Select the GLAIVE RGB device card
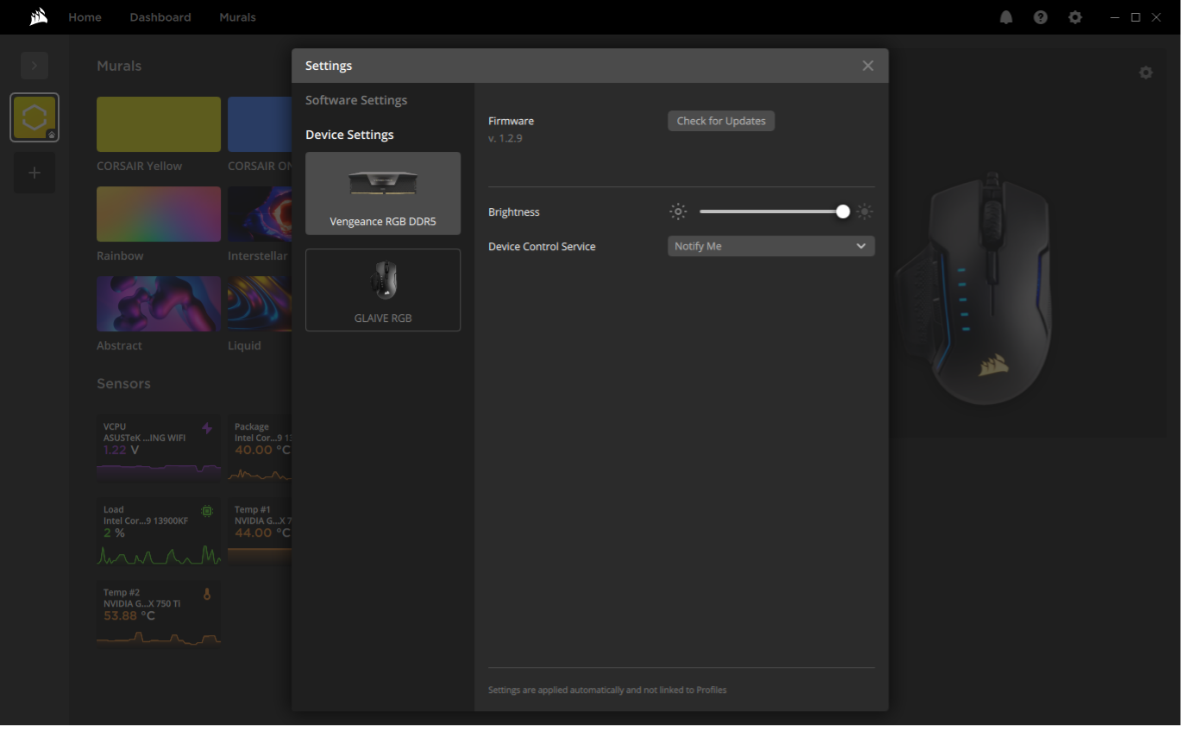Image resolution: width=1185 pixels, height=730 pixels. pos(384,291)
